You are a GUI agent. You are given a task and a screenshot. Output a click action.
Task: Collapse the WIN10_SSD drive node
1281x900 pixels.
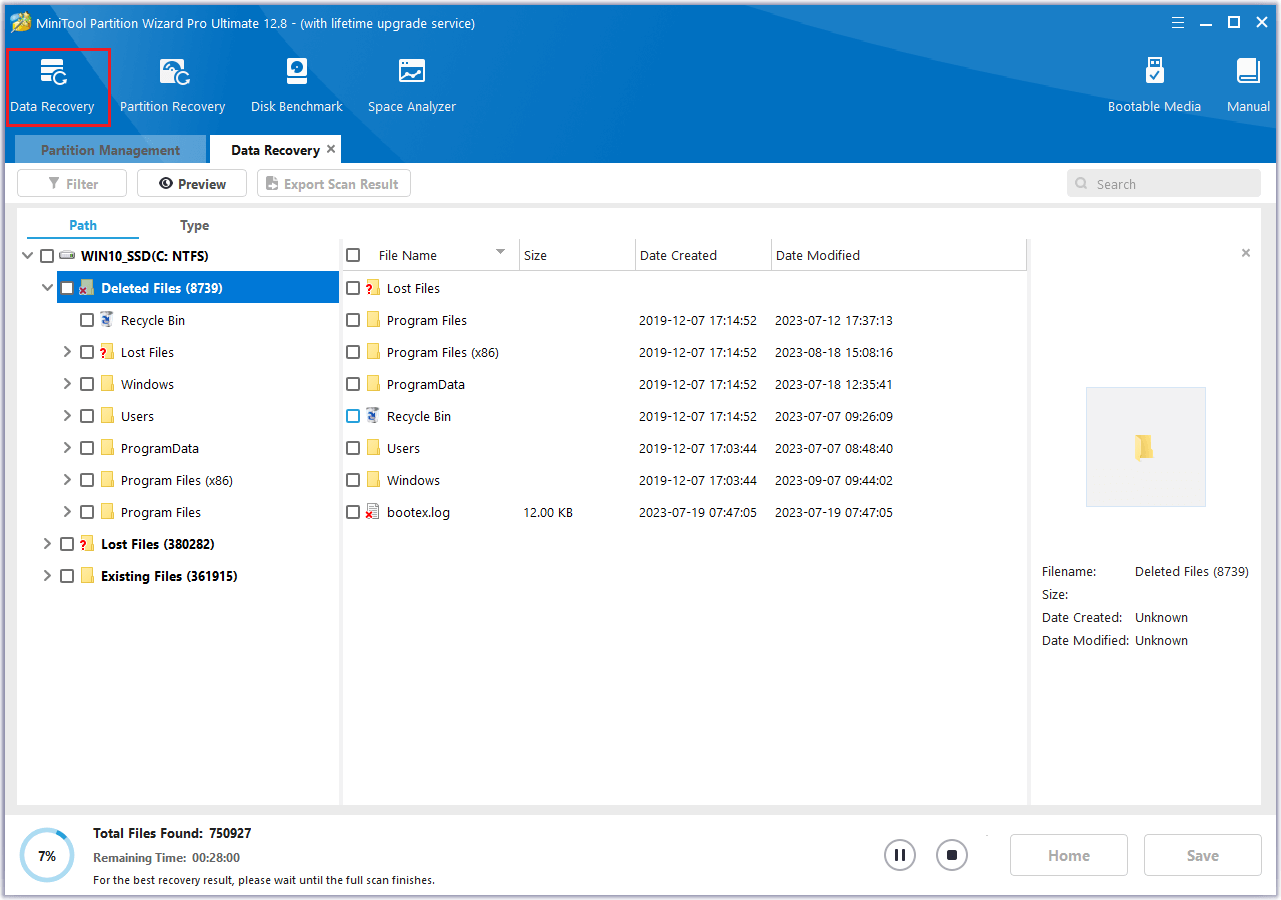click(27, 256)
